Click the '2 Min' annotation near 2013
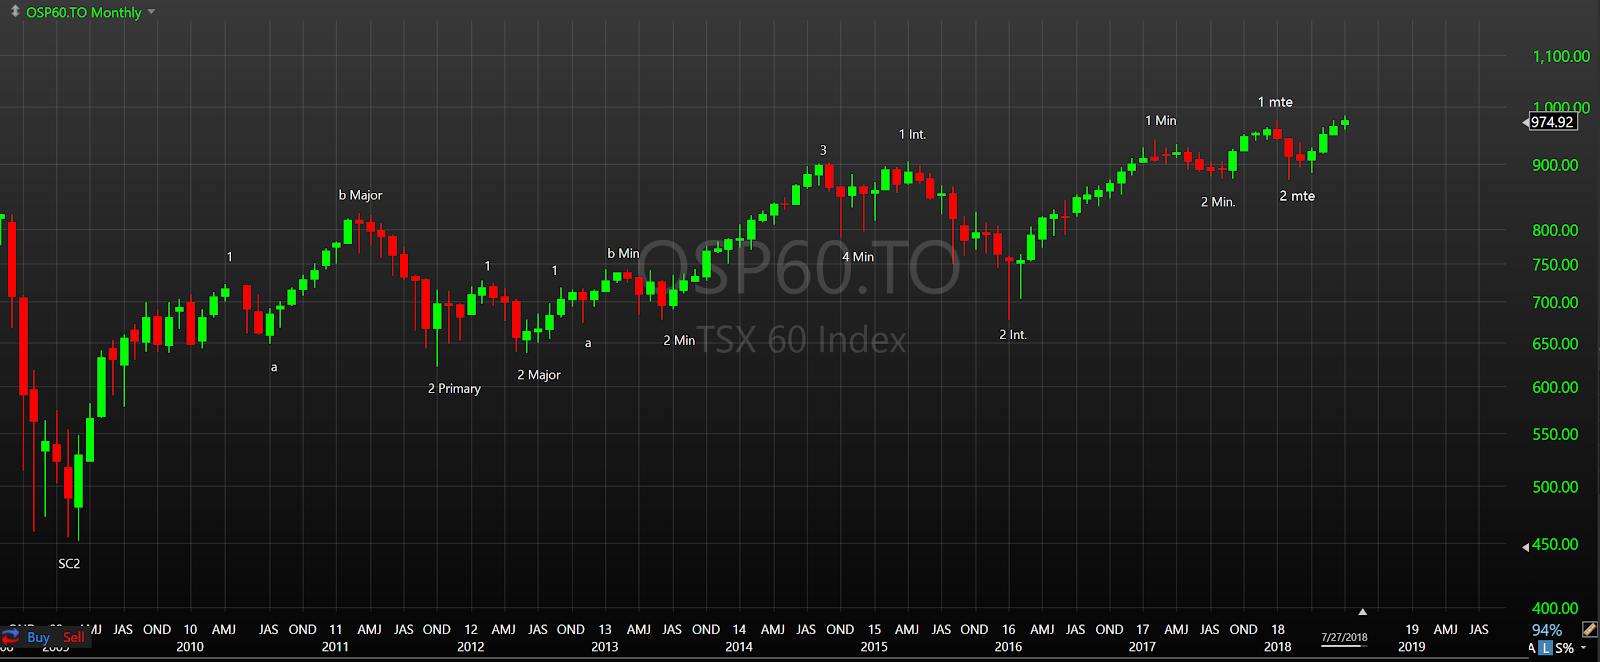This screenshot has width=1600, height=662. point(679,340)
